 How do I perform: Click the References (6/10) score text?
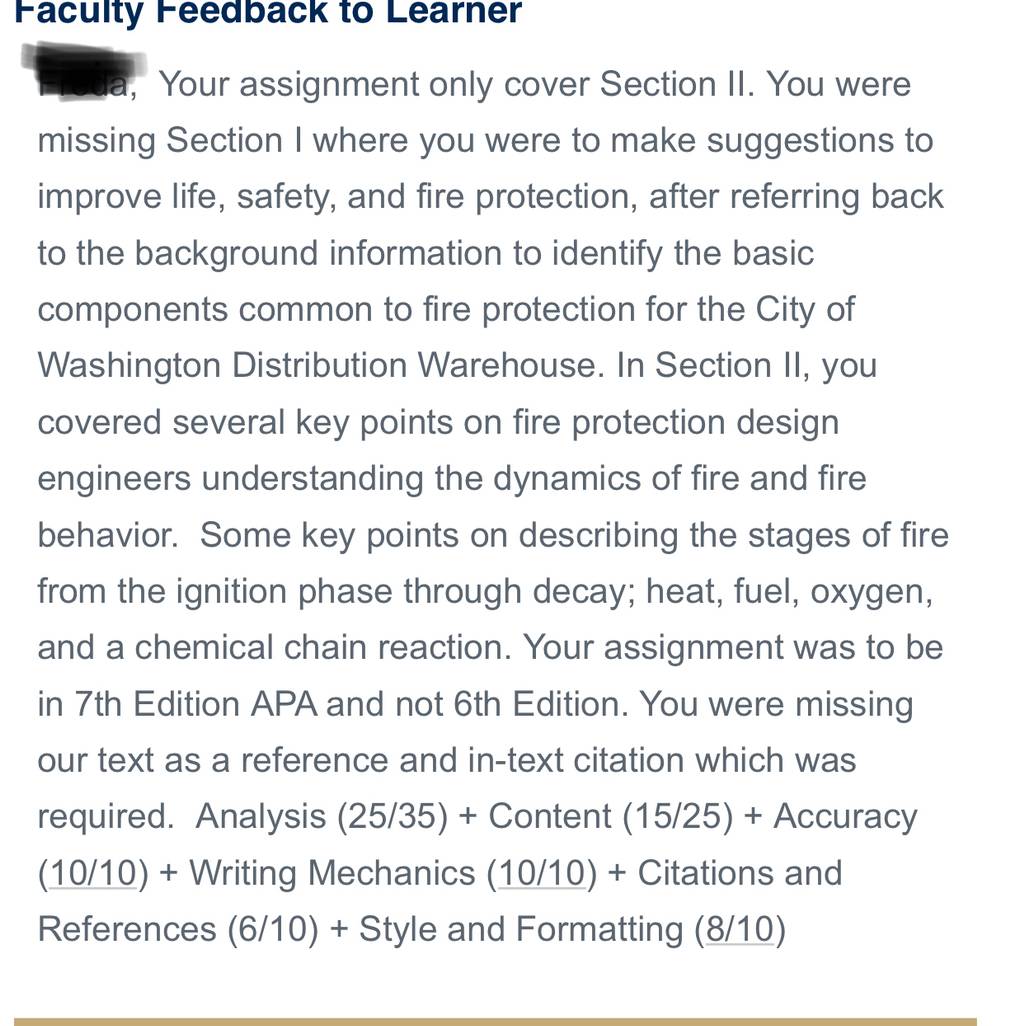pyautogui.click(x=178, y=929)
